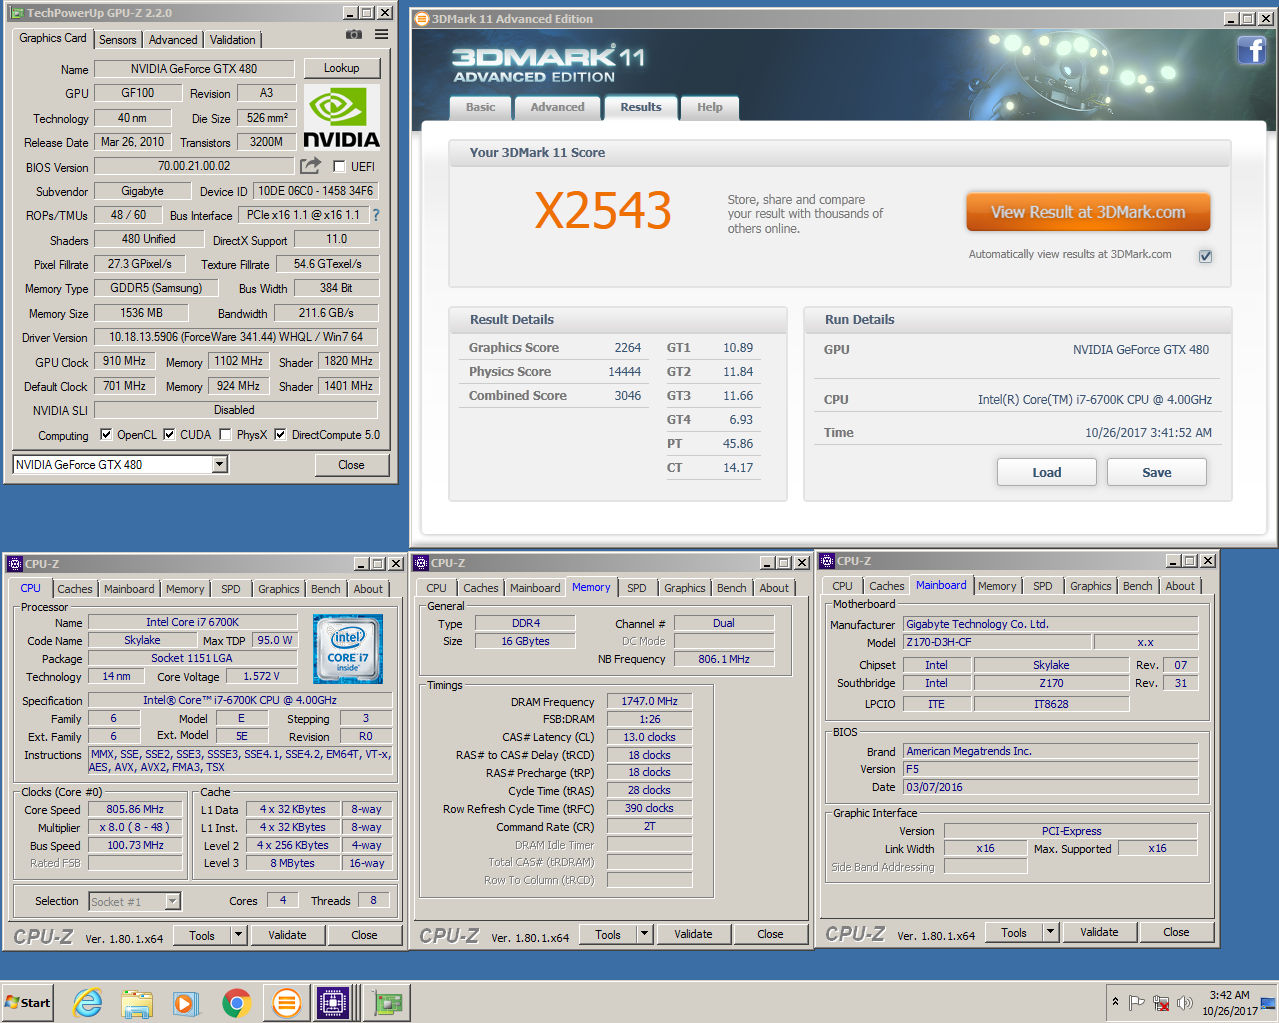Switch to the GPU-Z Validation tab
1279x1023 pixels.
232,40
